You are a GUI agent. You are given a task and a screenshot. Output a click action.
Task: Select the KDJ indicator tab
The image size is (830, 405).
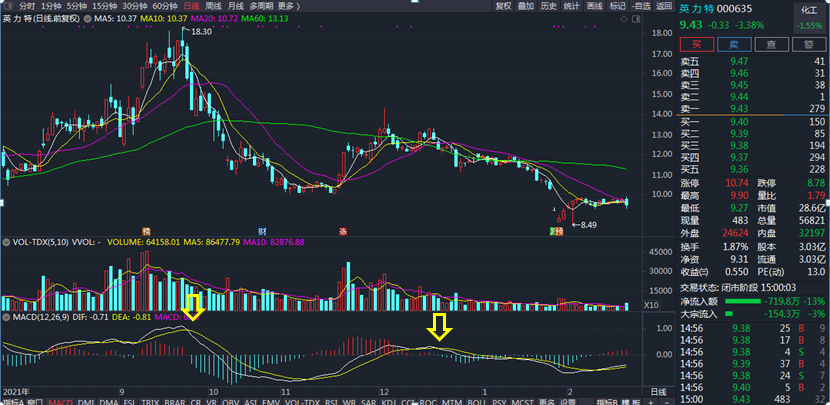point(388,402)
